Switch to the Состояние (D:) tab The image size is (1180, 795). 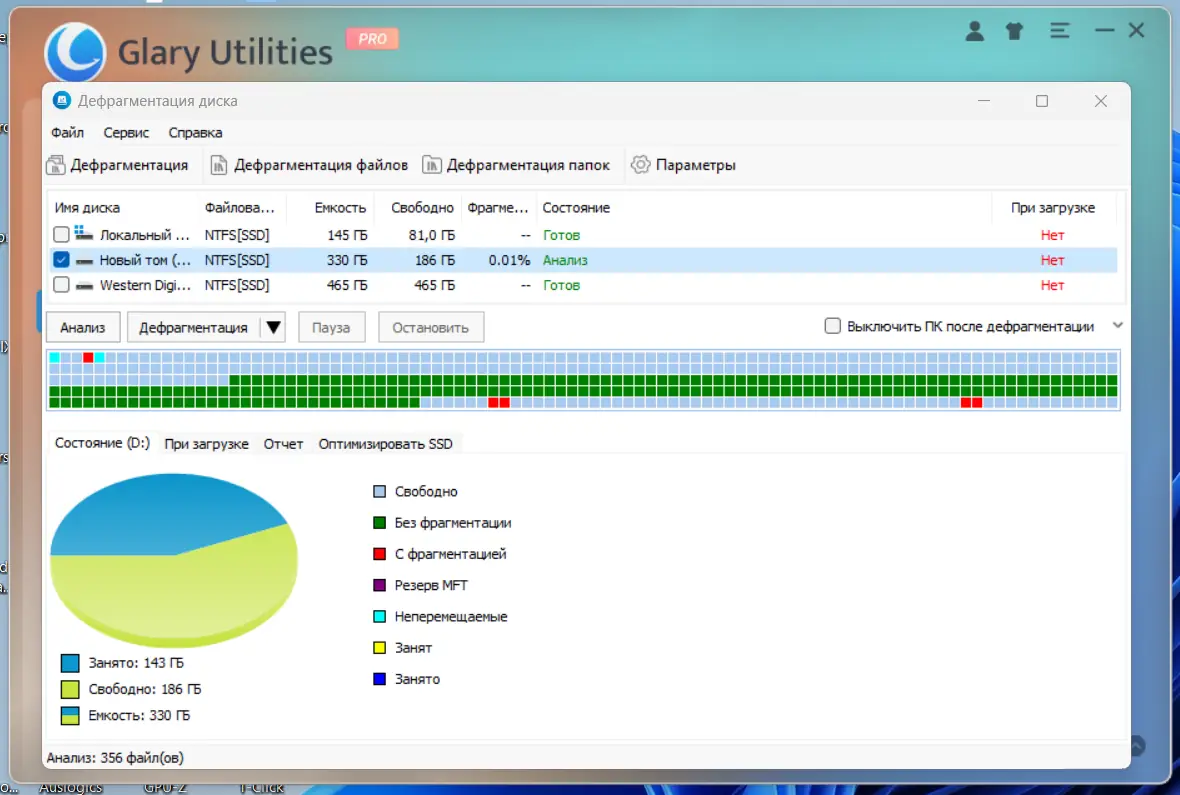[x=102, y=443]
